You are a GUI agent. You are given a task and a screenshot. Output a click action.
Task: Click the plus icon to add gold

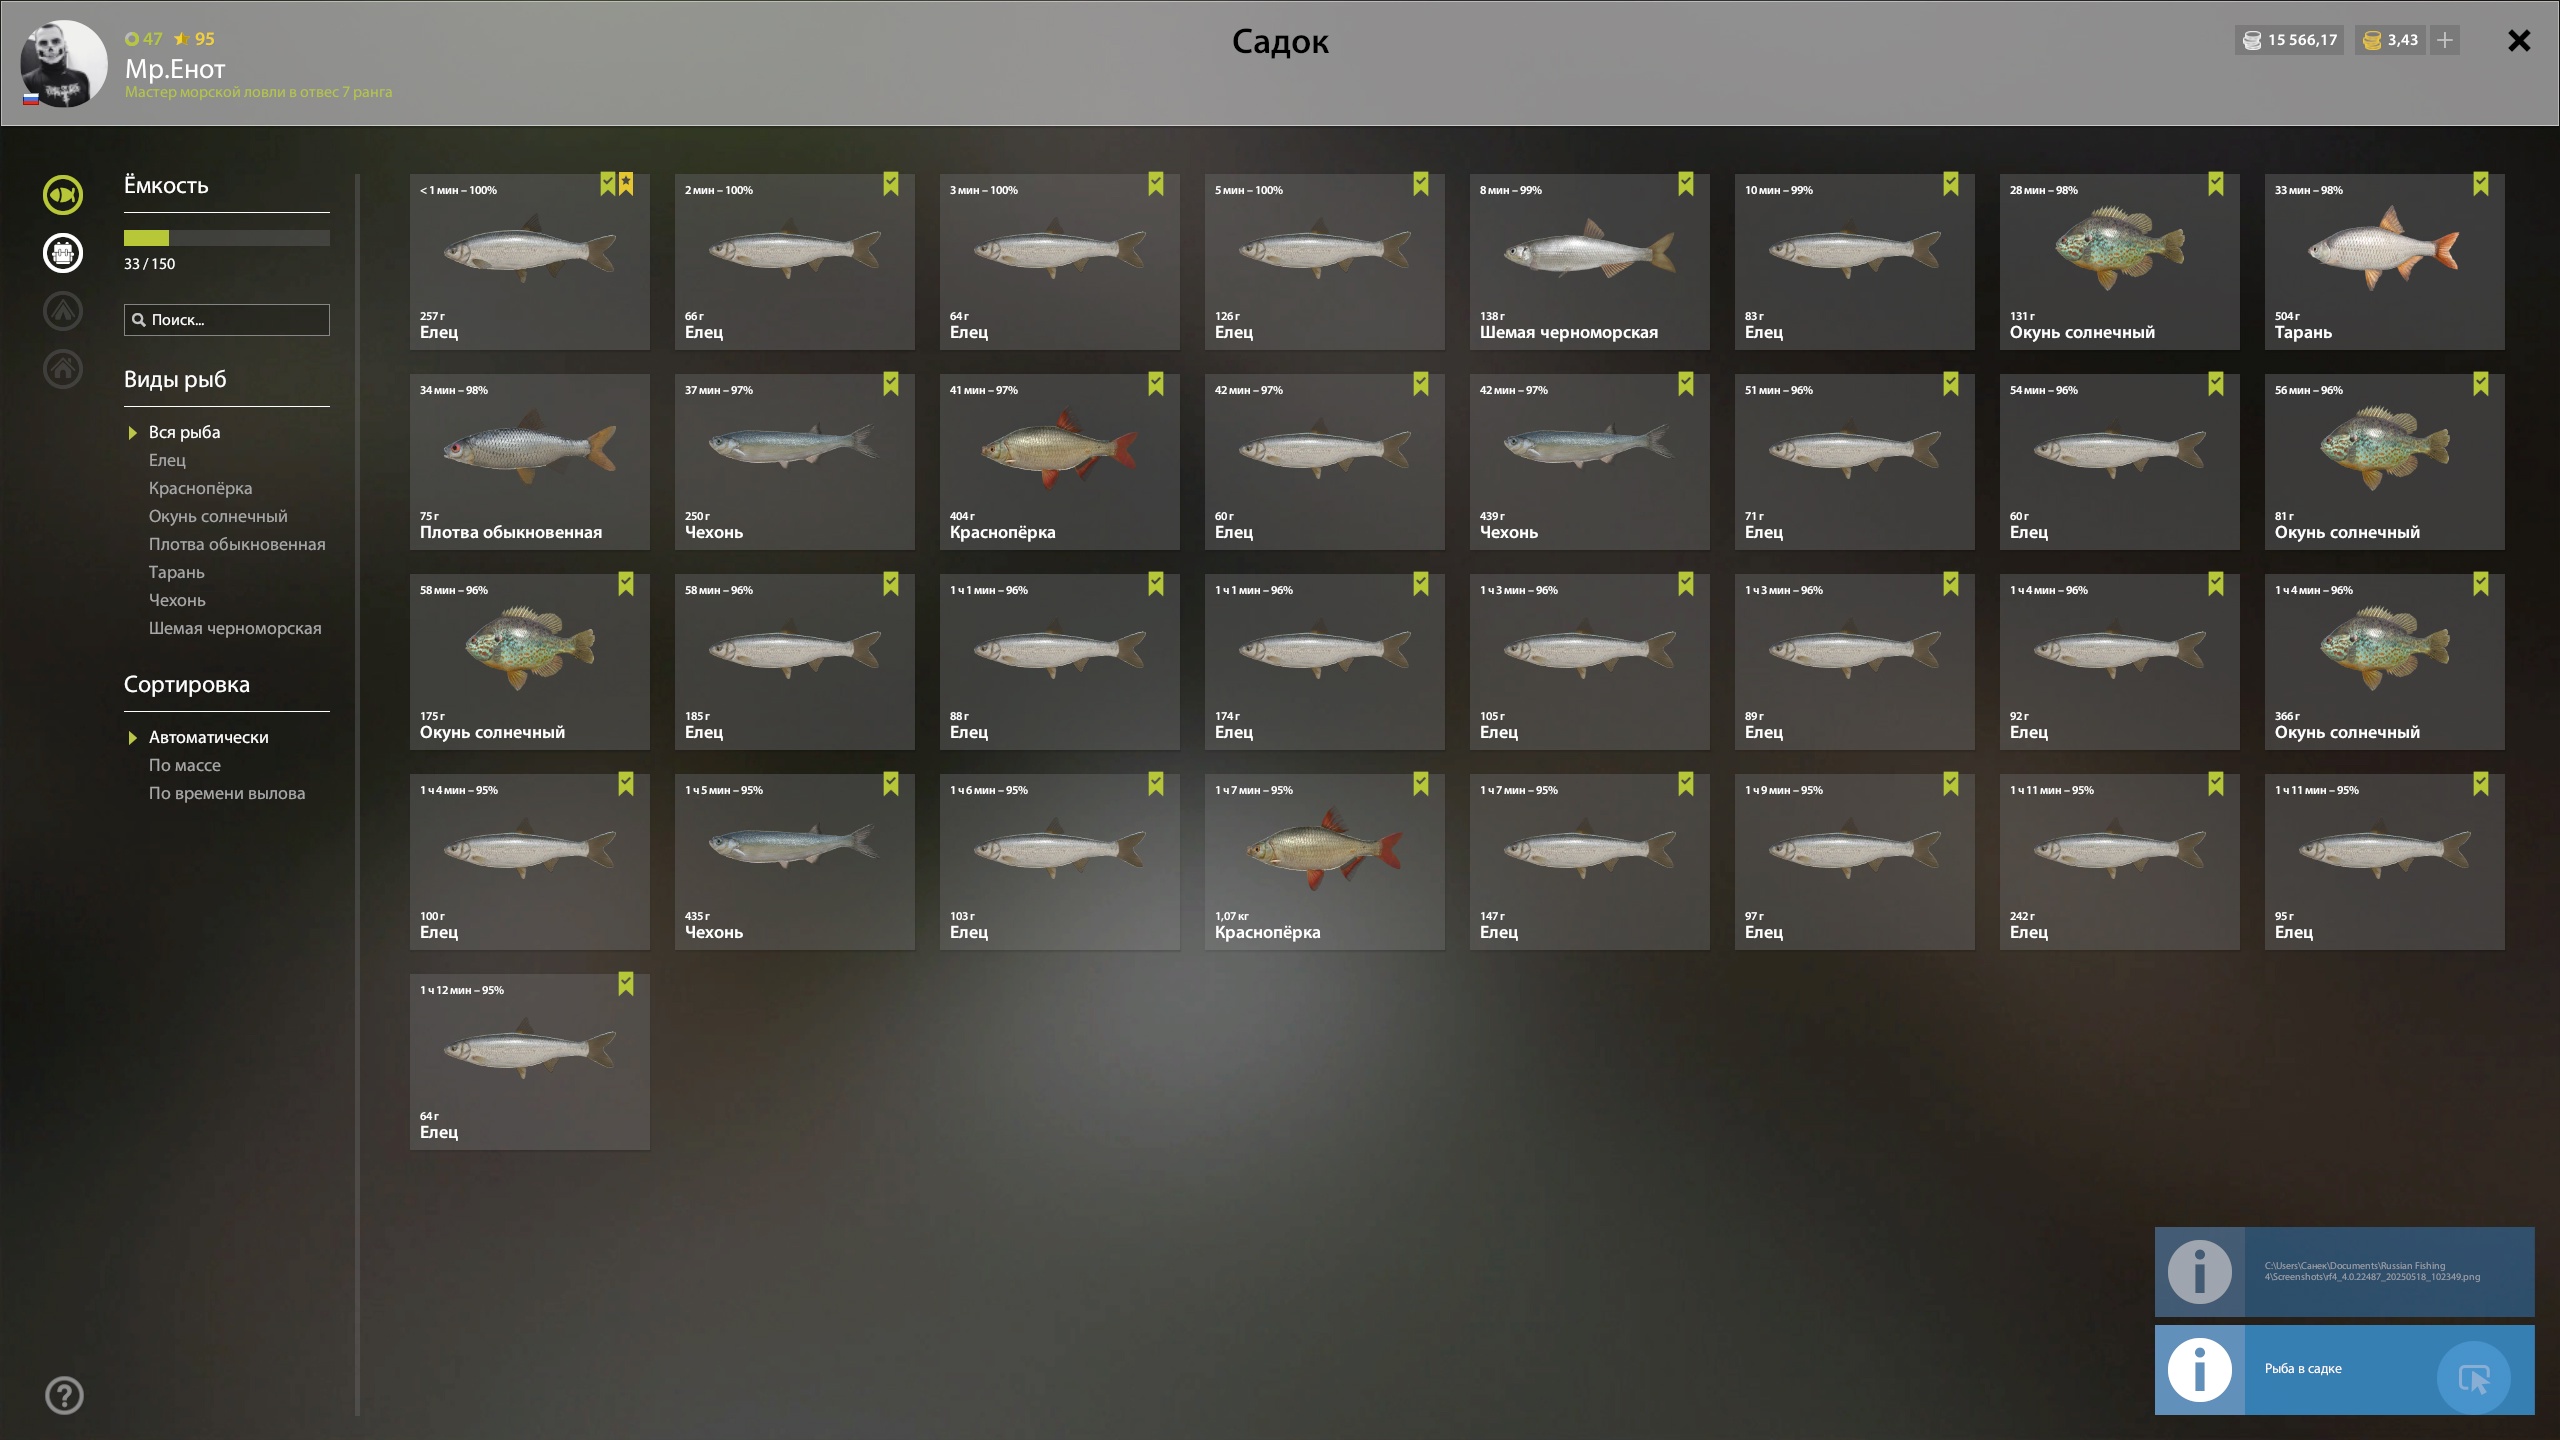pyautogui.click(x=2445, y=40)
